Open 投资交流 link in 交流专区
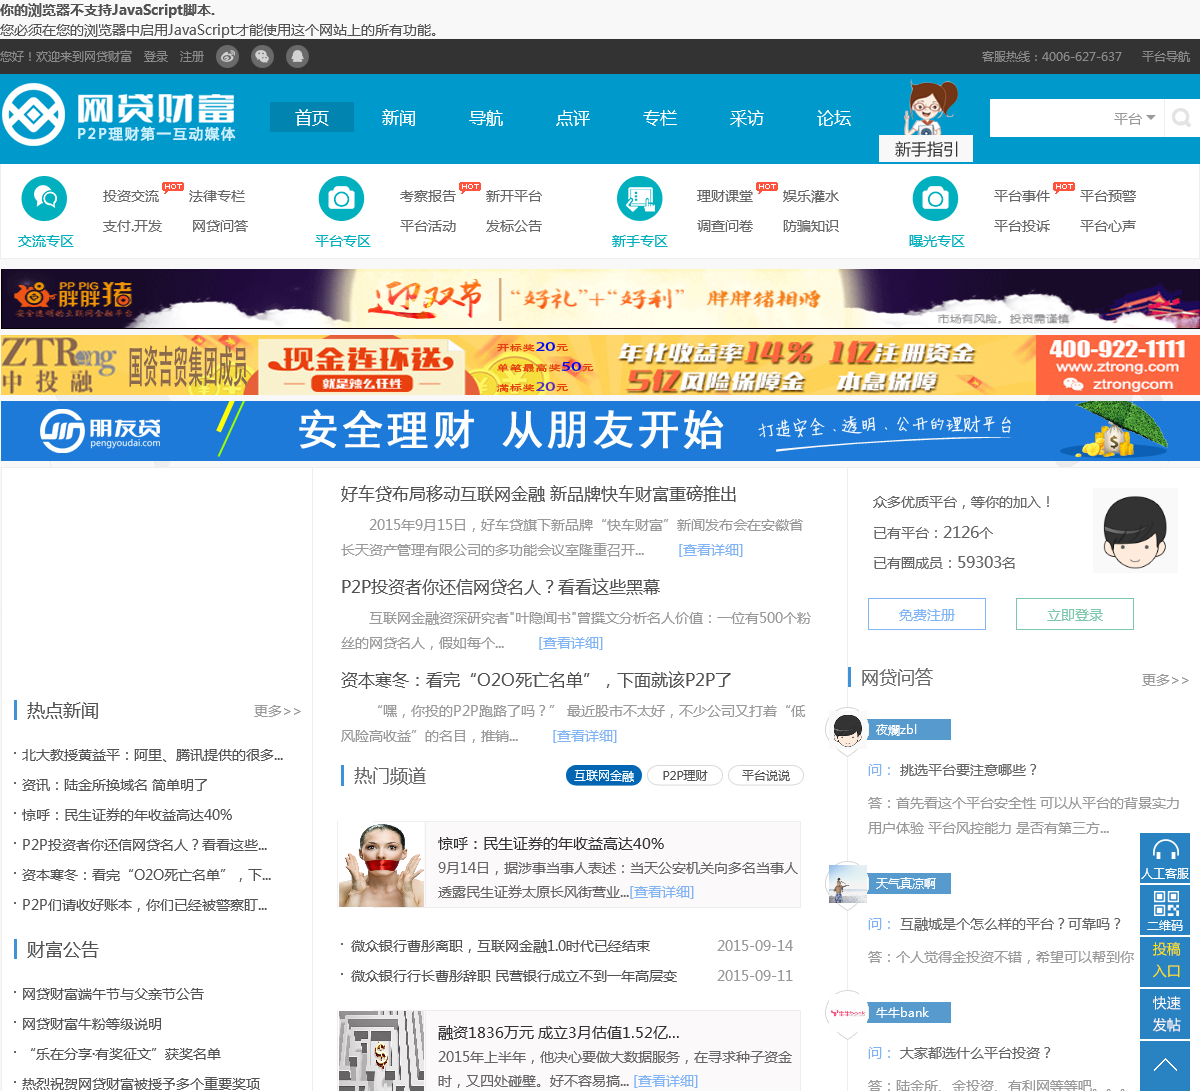 (131, 196)
